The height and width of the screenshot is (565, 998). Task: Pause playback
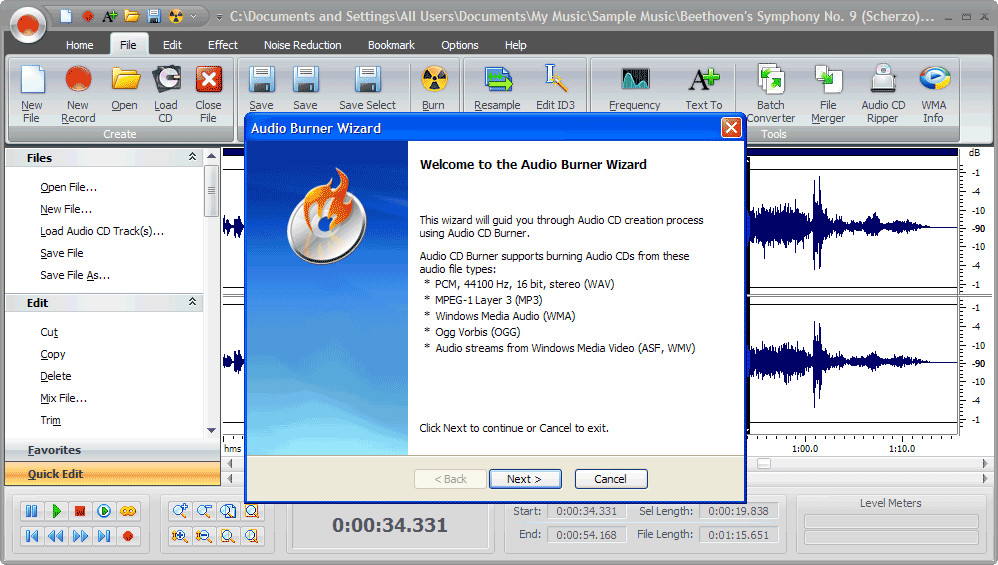(31, 511)
